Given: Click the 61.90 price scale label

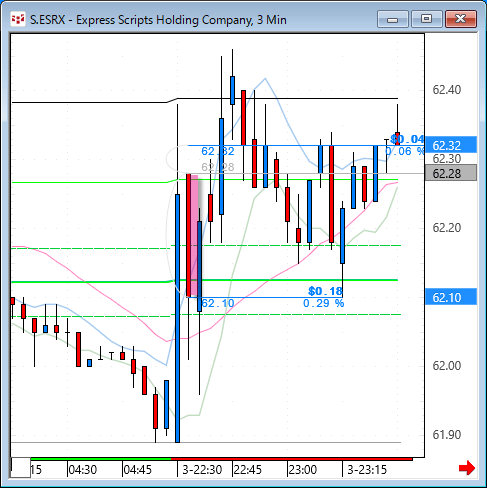Looking at the screenshot, I should tap(447, 435).
